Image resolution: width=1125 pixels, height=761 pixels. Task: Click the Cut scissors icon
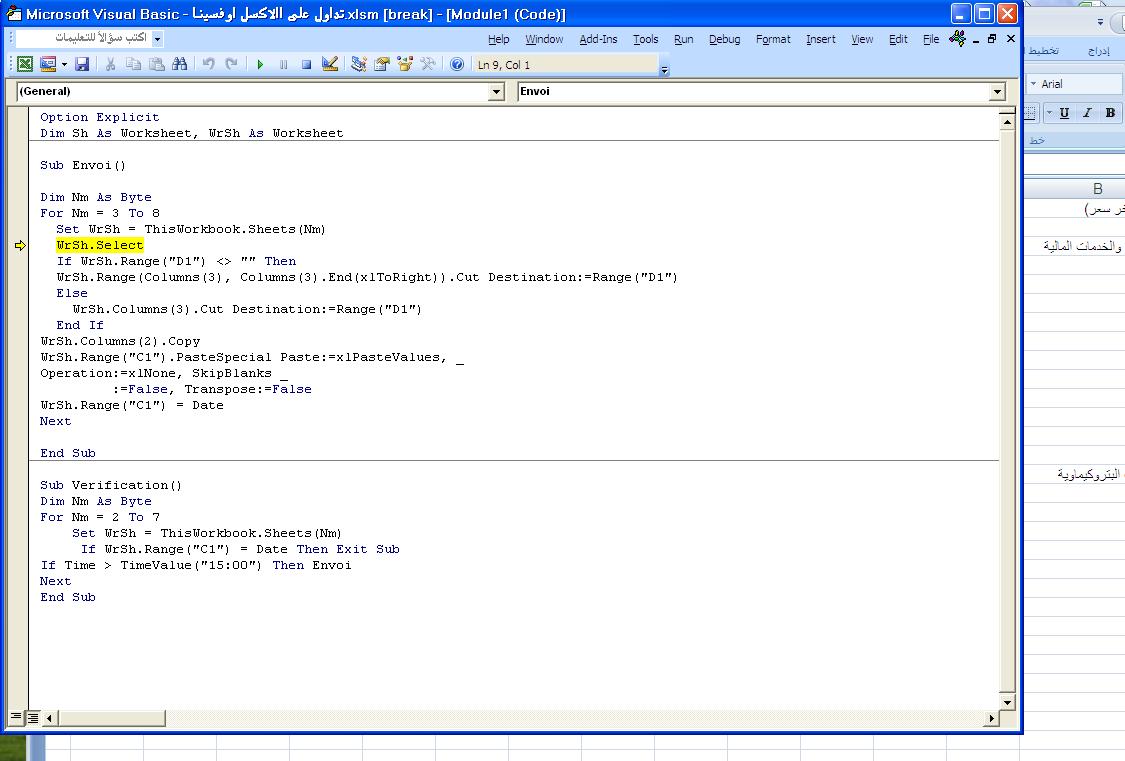[x=110, y=65]
